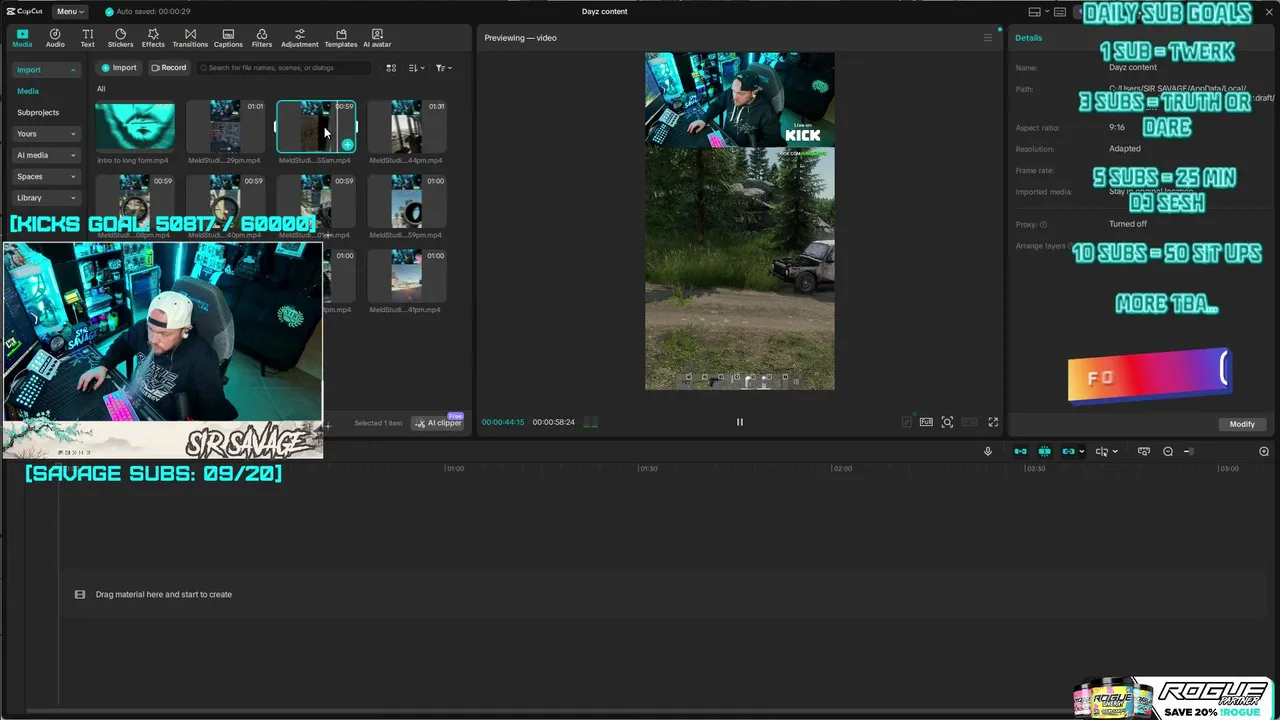Click the Record button
The width and height of the screenshot is (1280, 720).
pyautogui.click(x=169, y=68)
